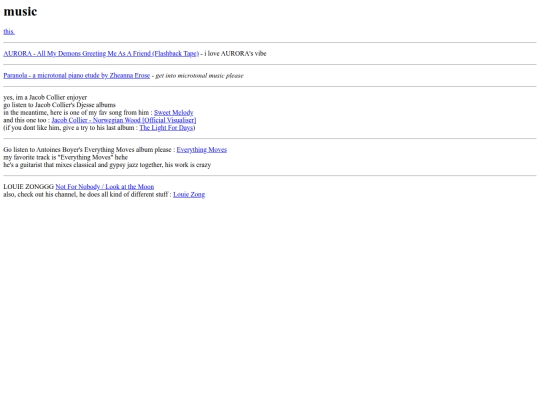
Task: Click text "i love AURORA's vibe"
Action: point(235,53)
